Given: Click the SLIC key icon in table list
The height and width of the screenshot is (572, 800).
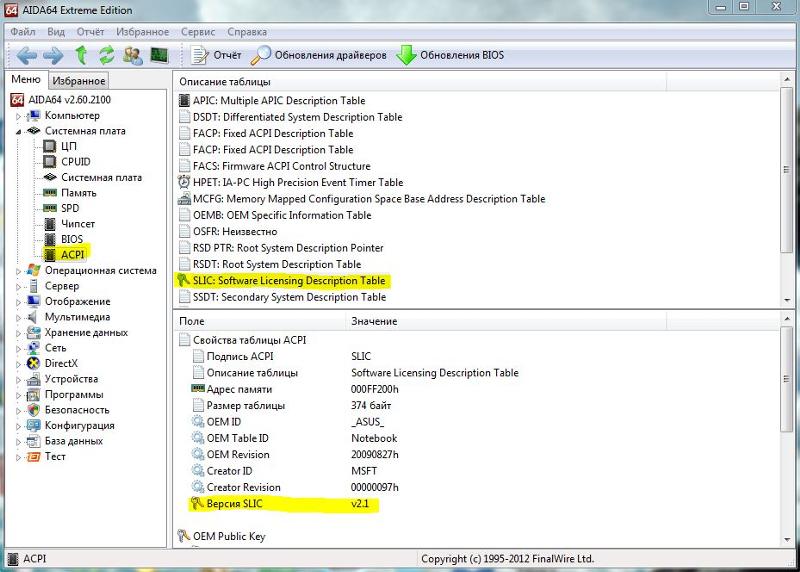Looking at the screenshot, I should (x=184, y=280).
